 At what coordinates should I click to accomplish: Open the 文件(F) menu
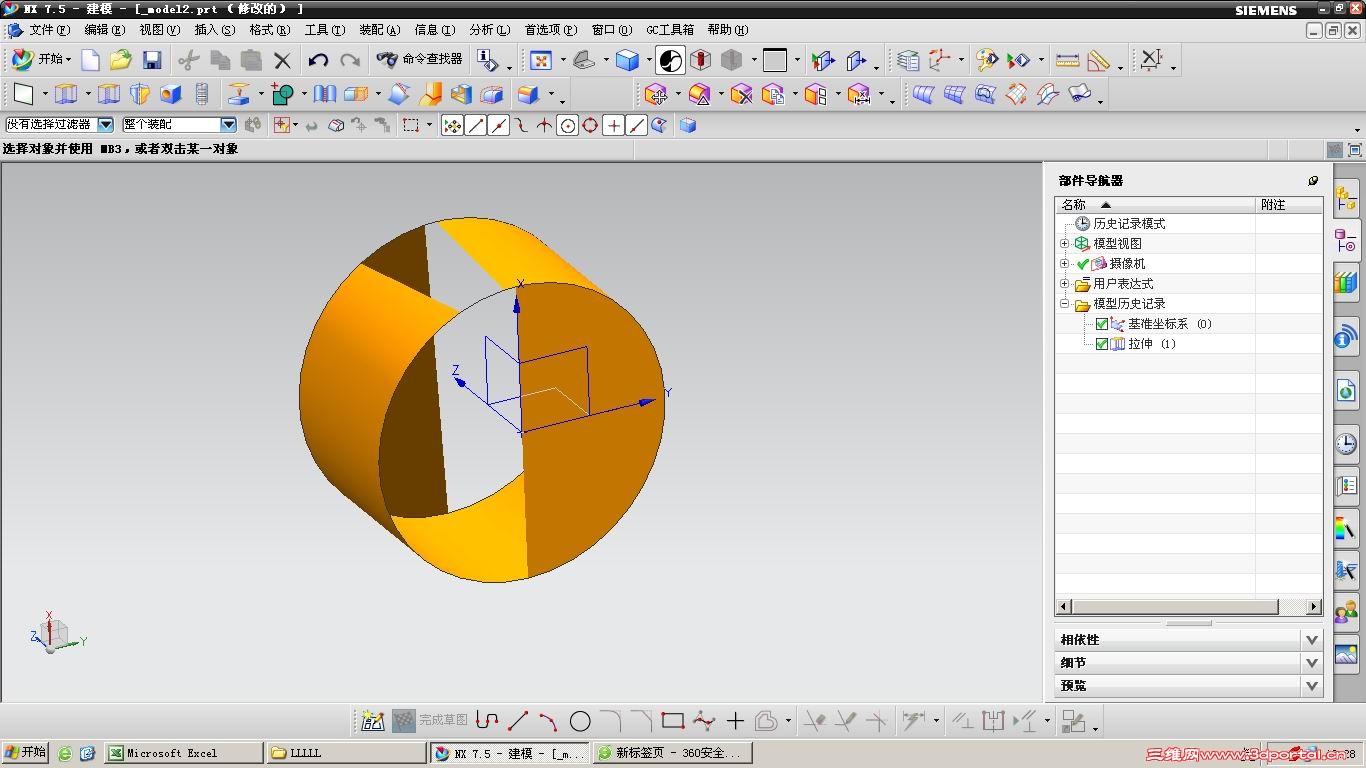[x=49, y=30]
